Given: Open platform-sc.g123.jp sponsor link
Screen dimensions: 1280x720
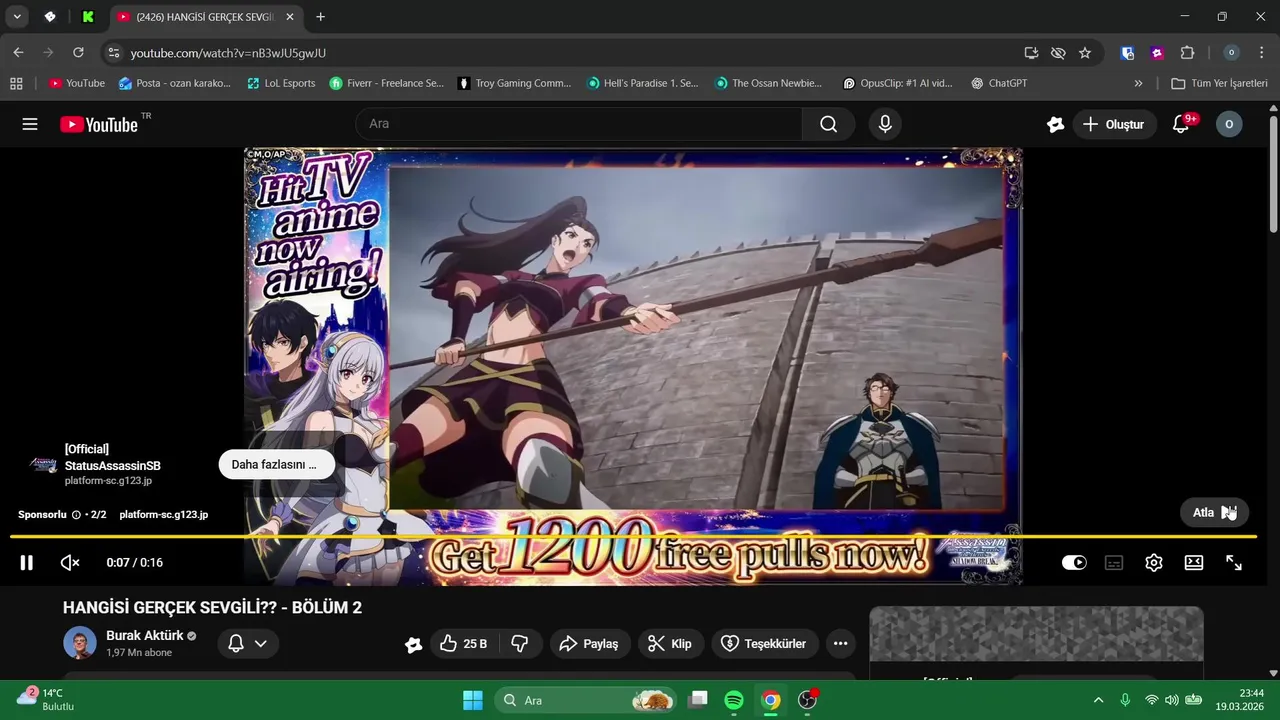Looking at the screenshot, I should point(164,514).
